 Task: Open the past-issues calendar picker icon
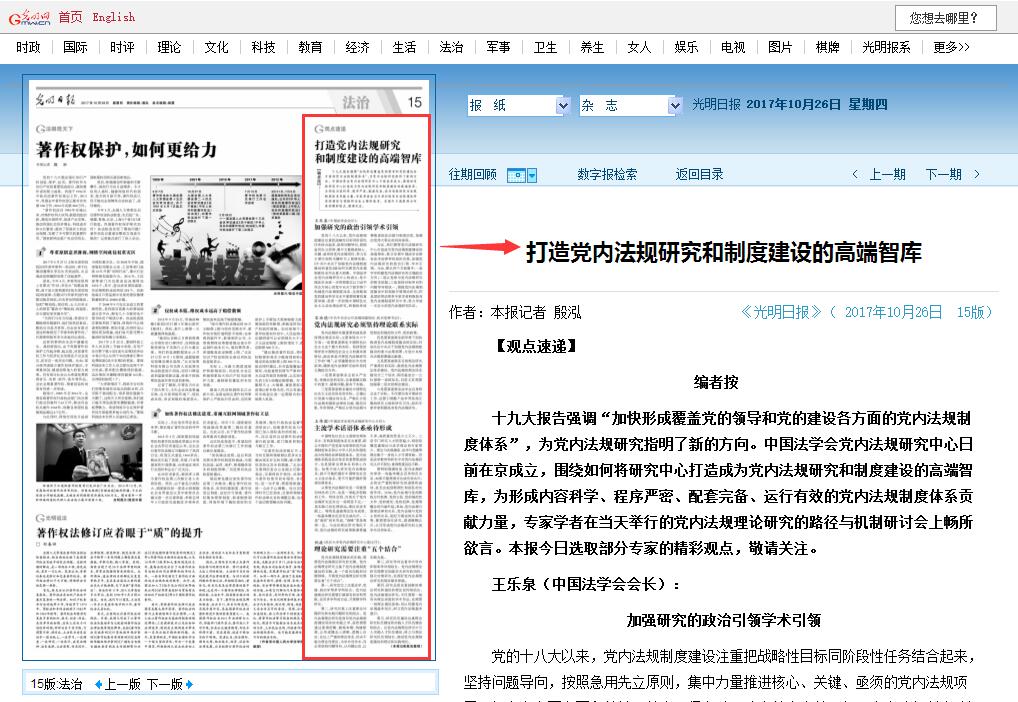(x=521, y=175)
